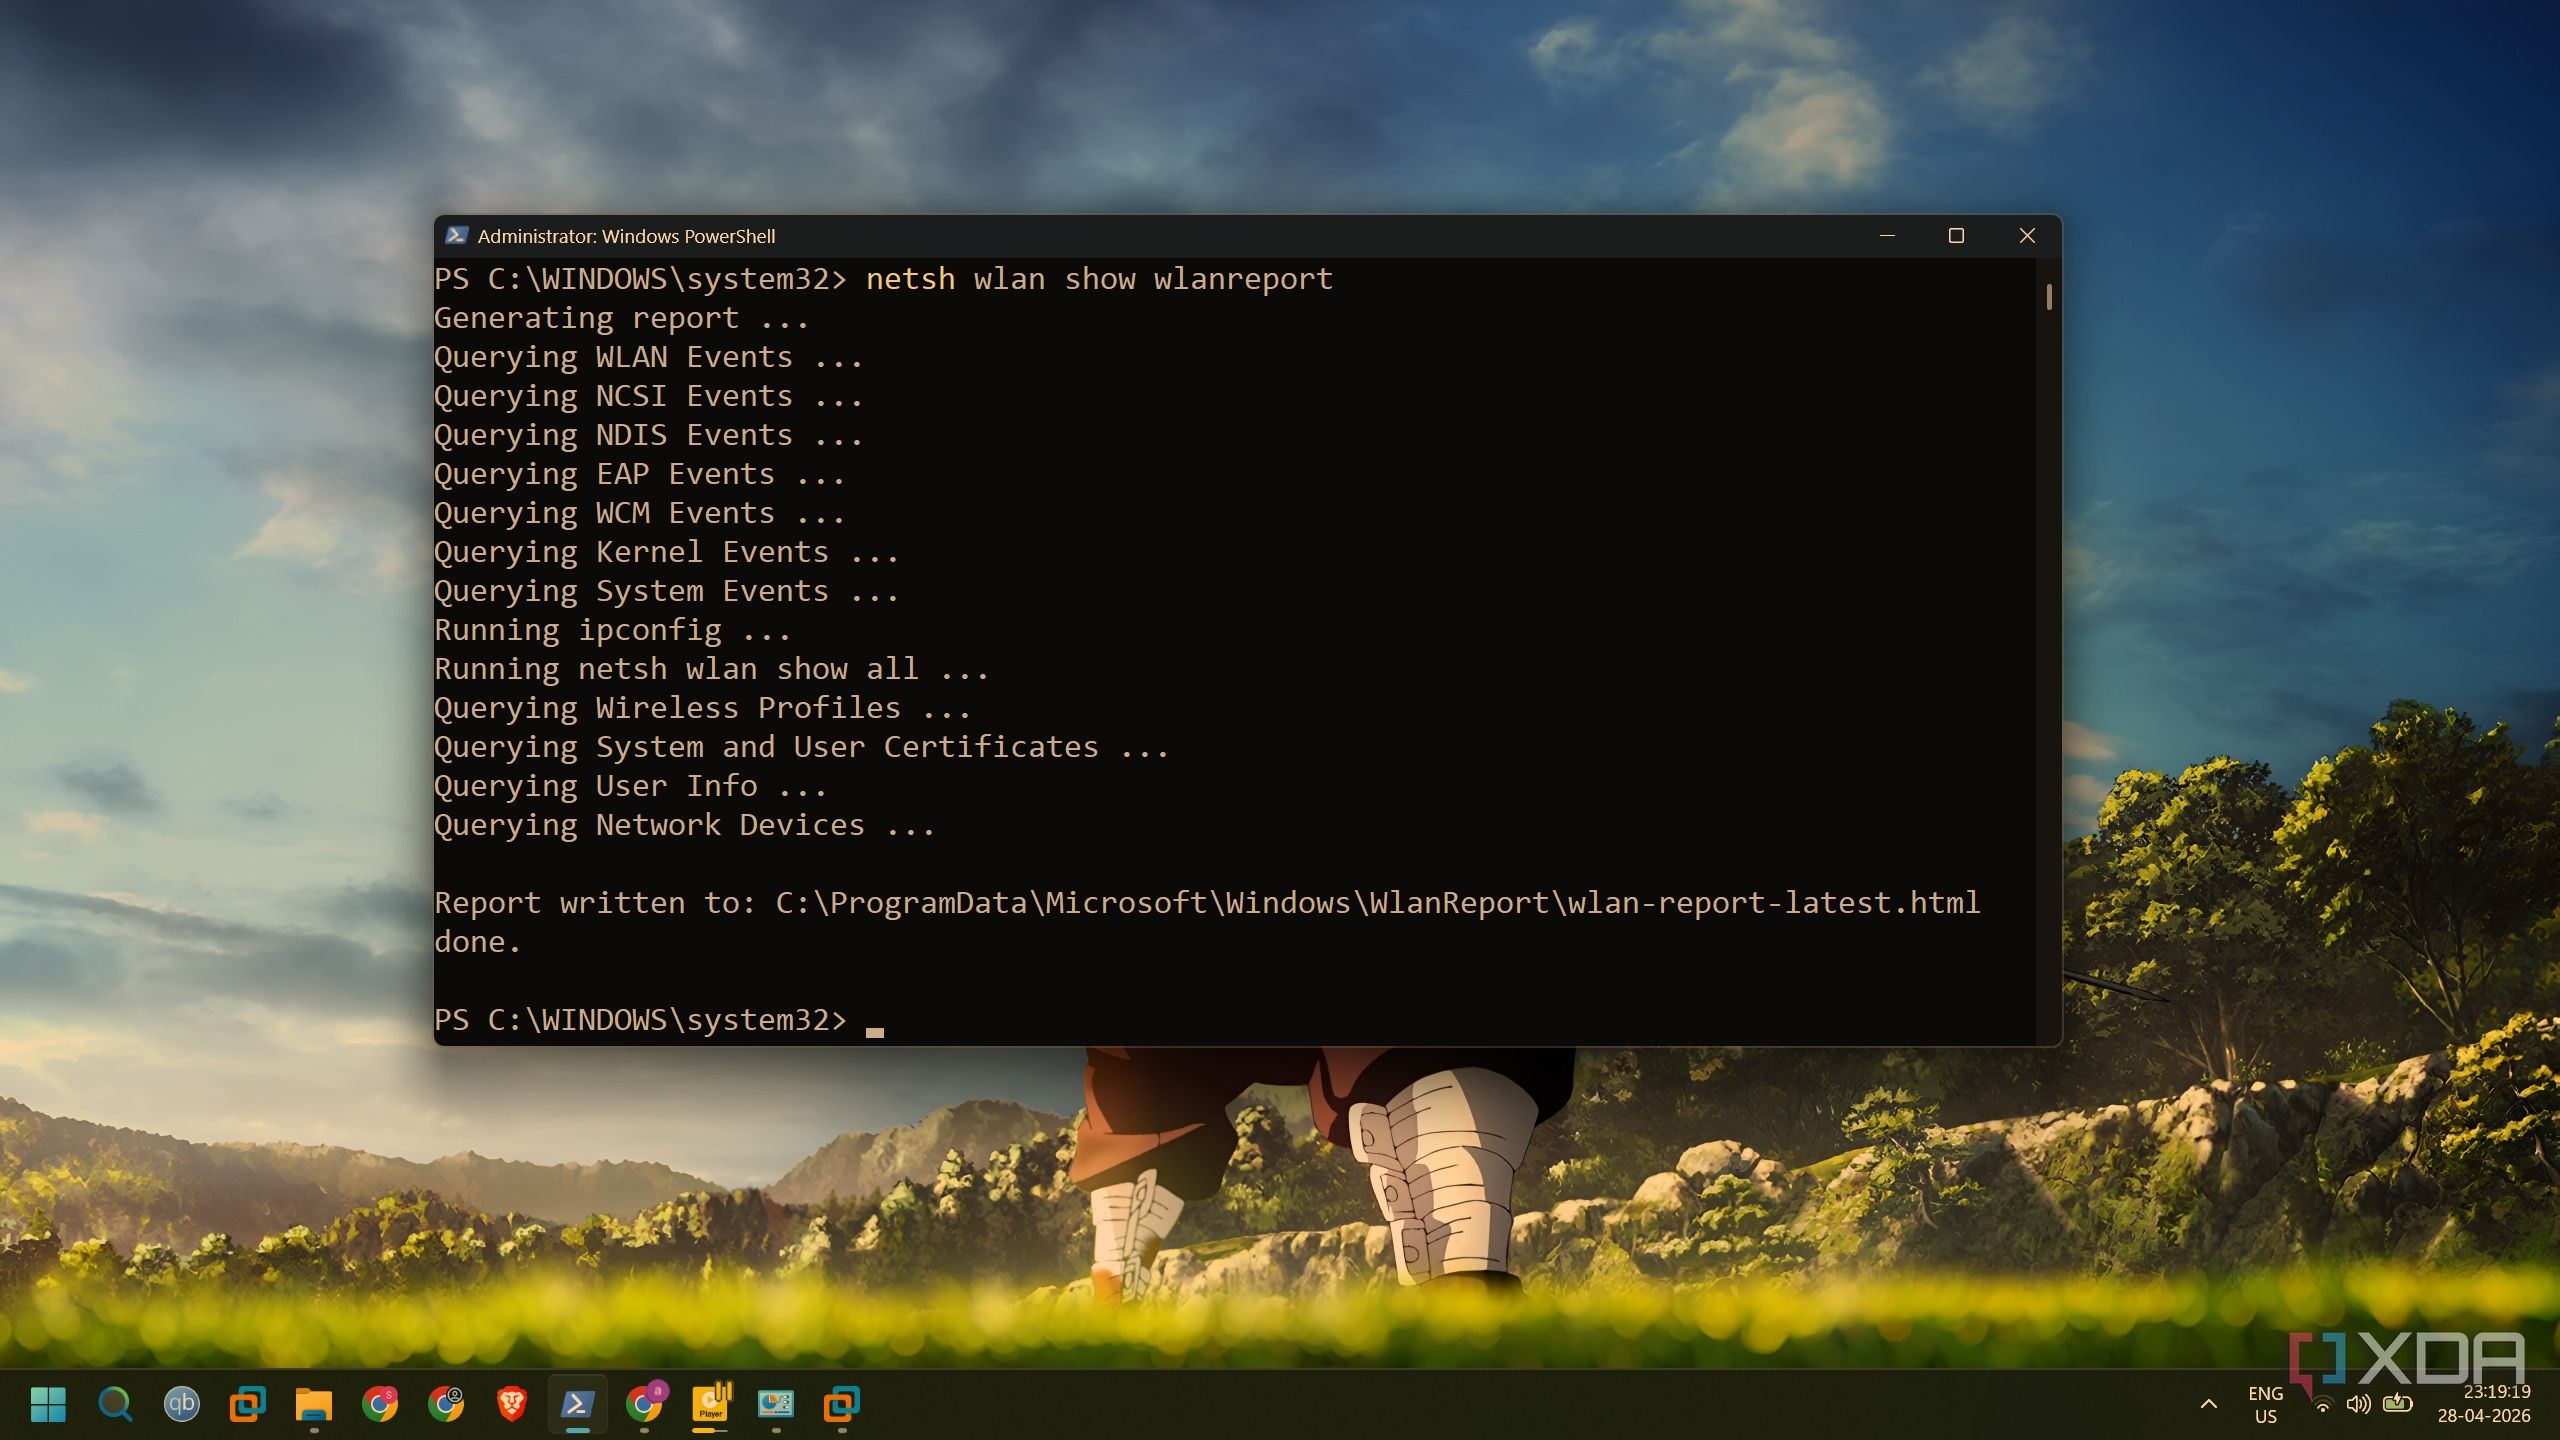Click the 'Querying WLAN Events ...' line
The width and height of the screenshot is (2560, 1440).
(648, 357)
